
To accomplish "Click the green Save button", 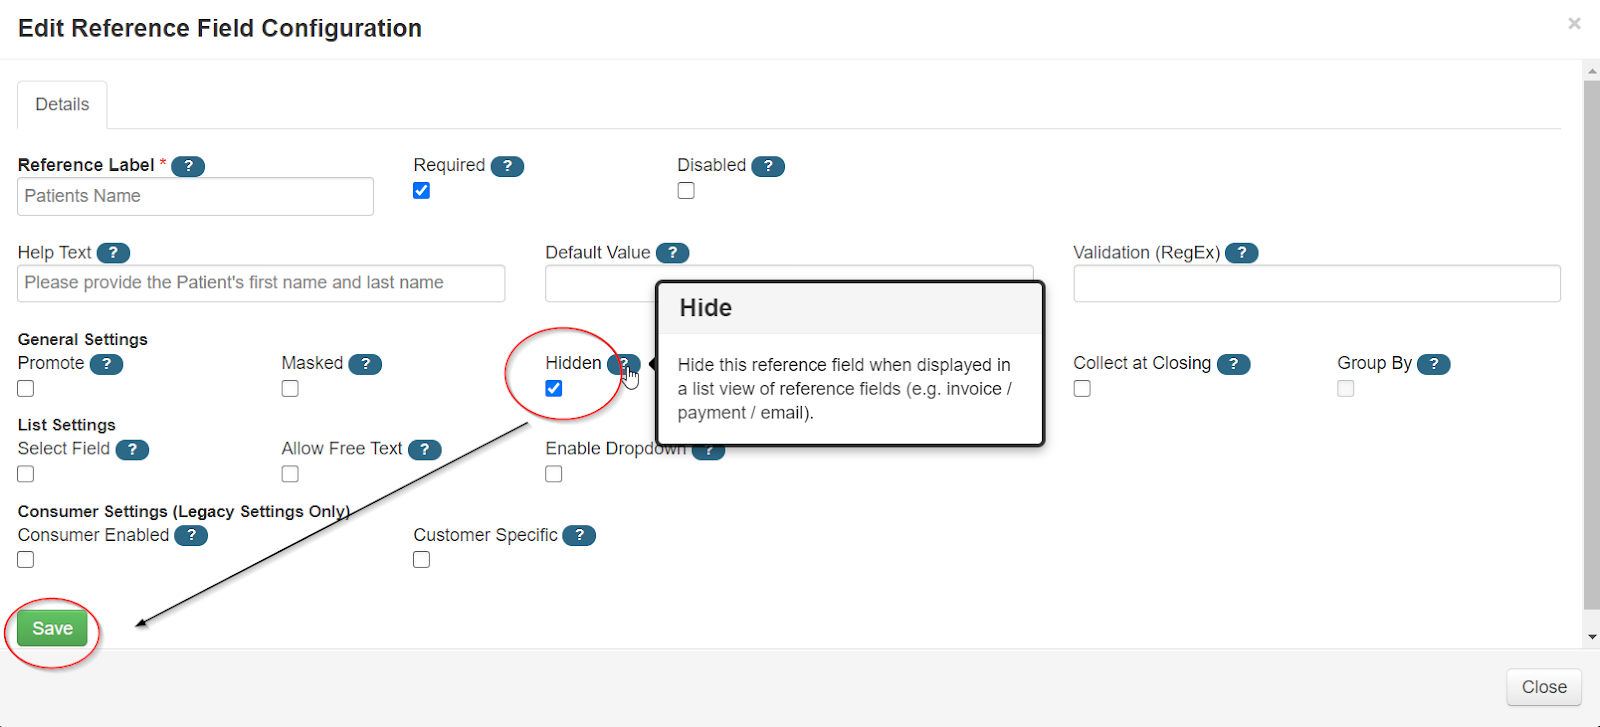I will tap(53, 629).
